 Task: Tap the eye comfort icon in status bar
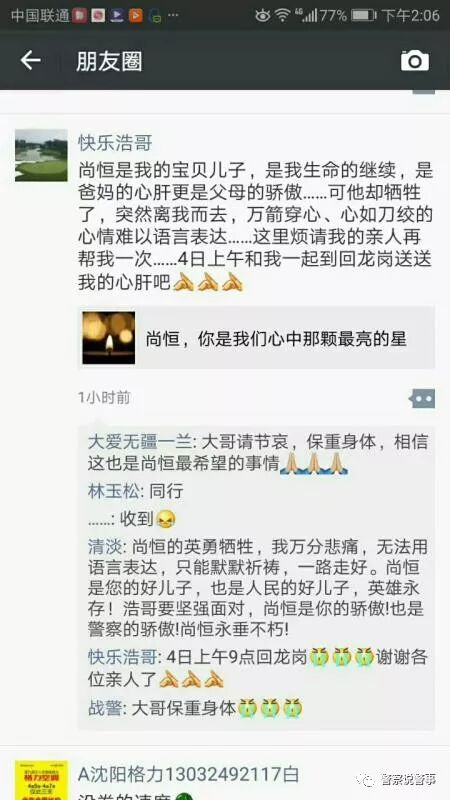[262, 15]
